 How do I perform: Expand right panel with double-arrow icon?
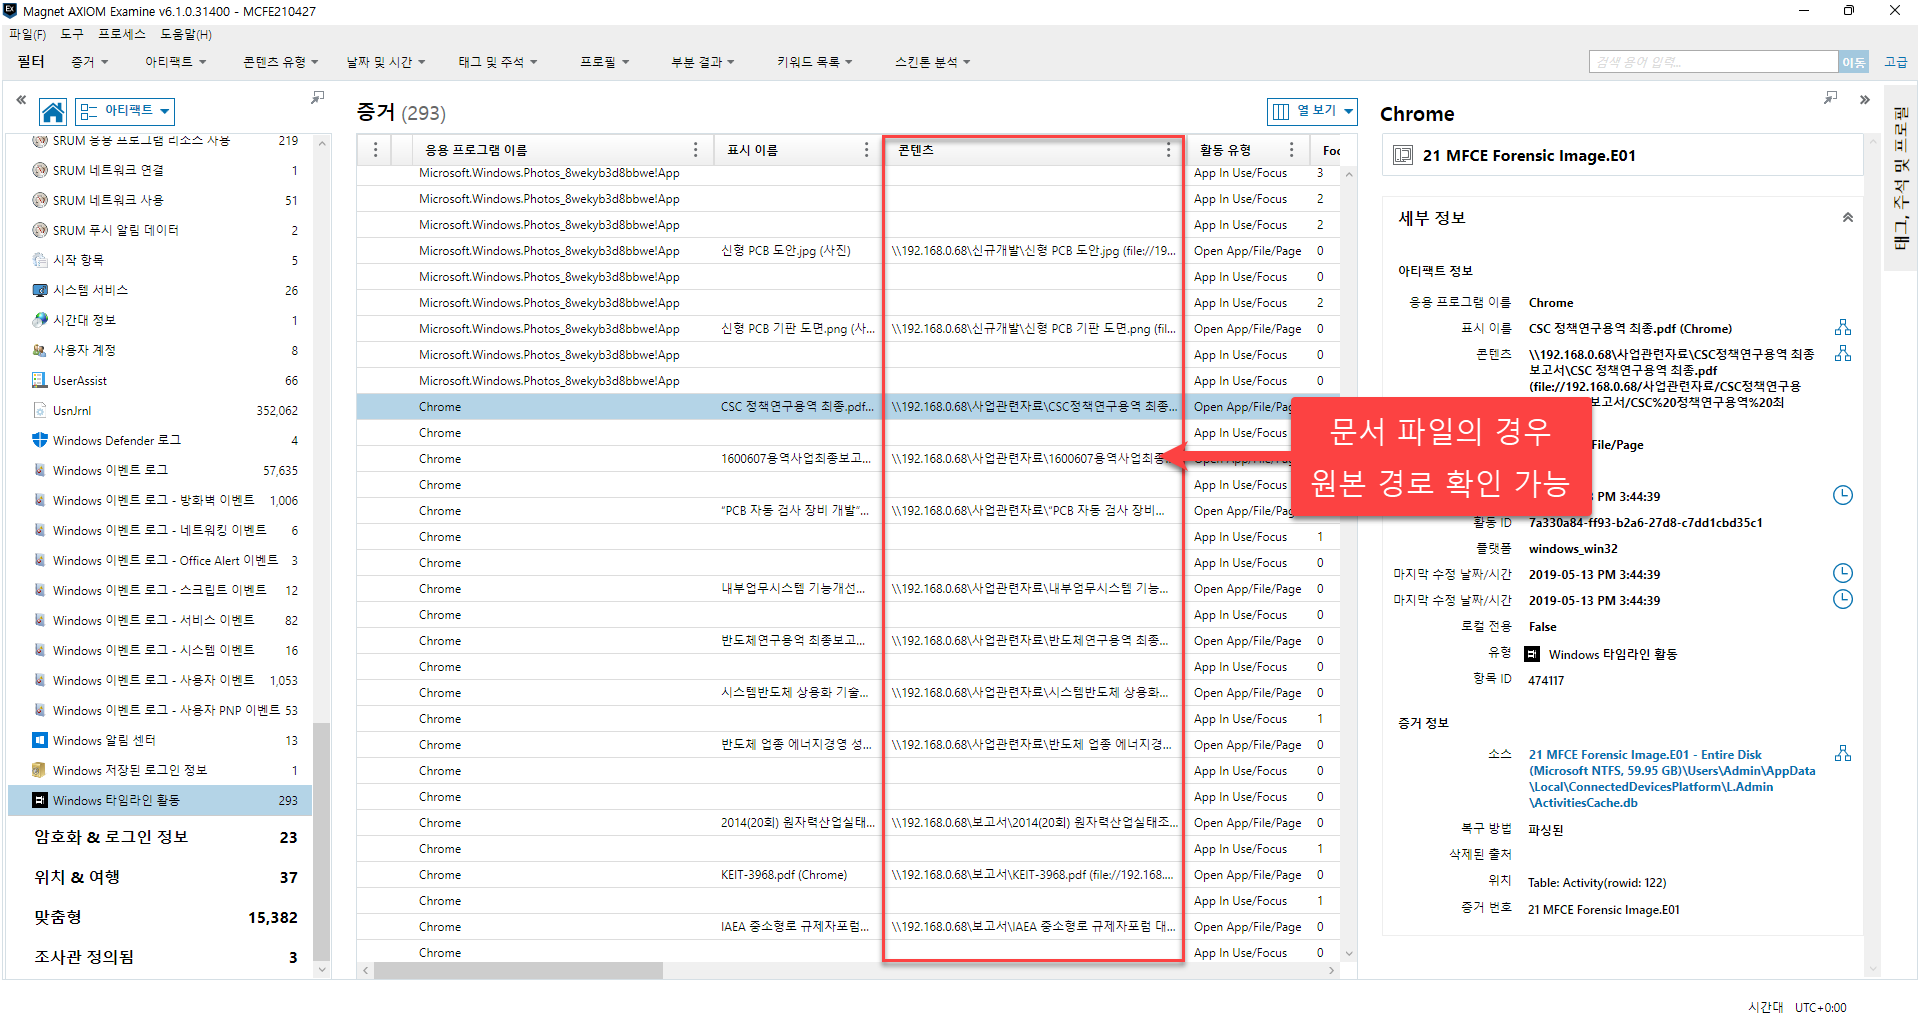(1864, 100)
